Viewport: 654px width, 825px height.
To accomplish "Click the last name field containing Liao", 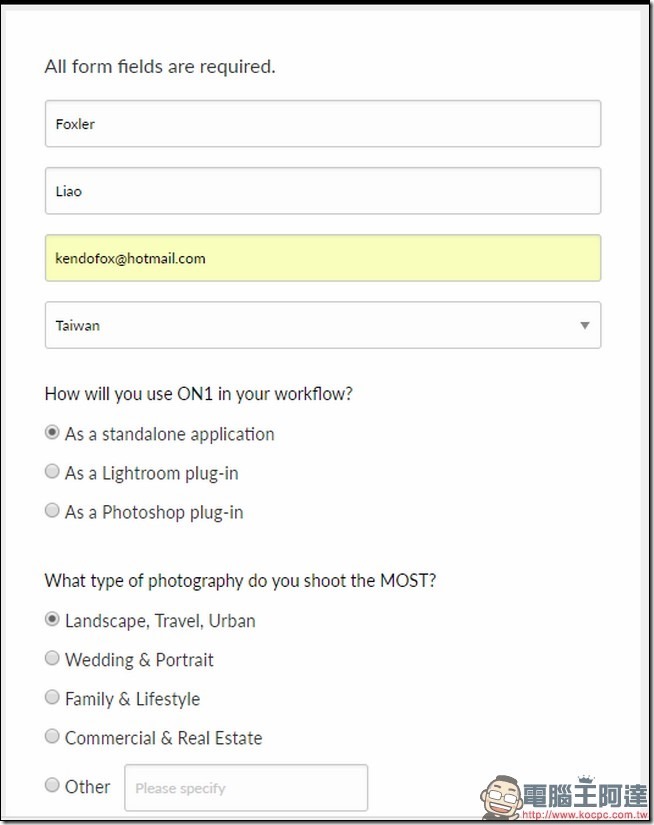I will (323, 190).
